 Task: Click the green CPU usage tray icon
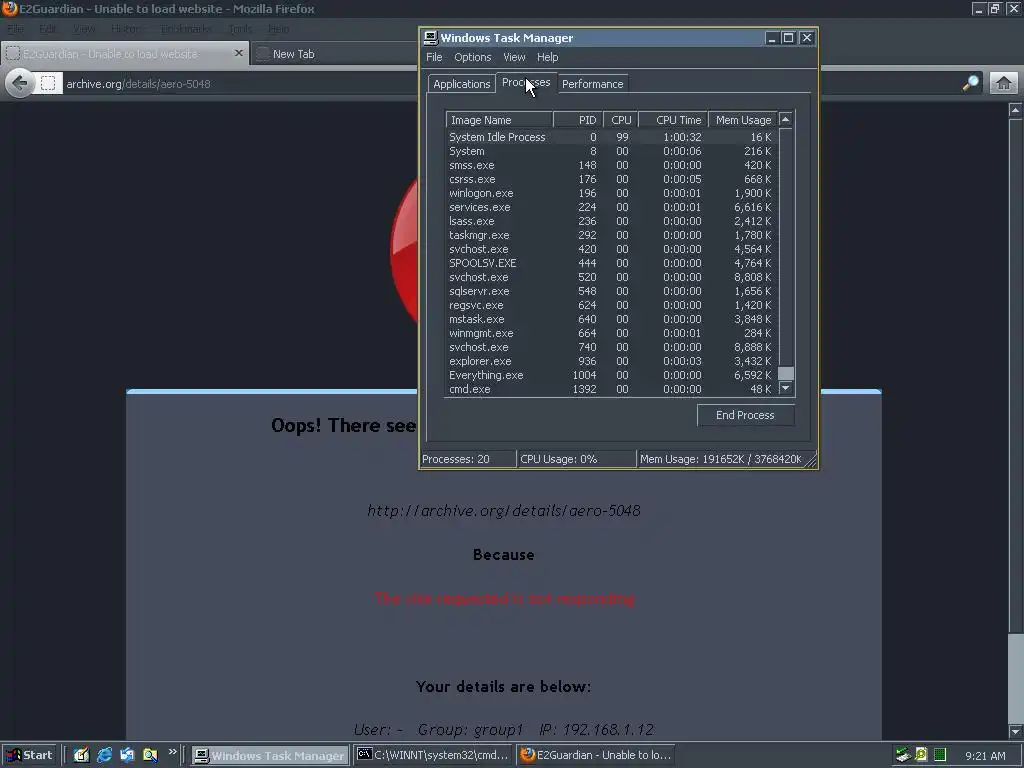pyautogui.click(x=940, y=755)
